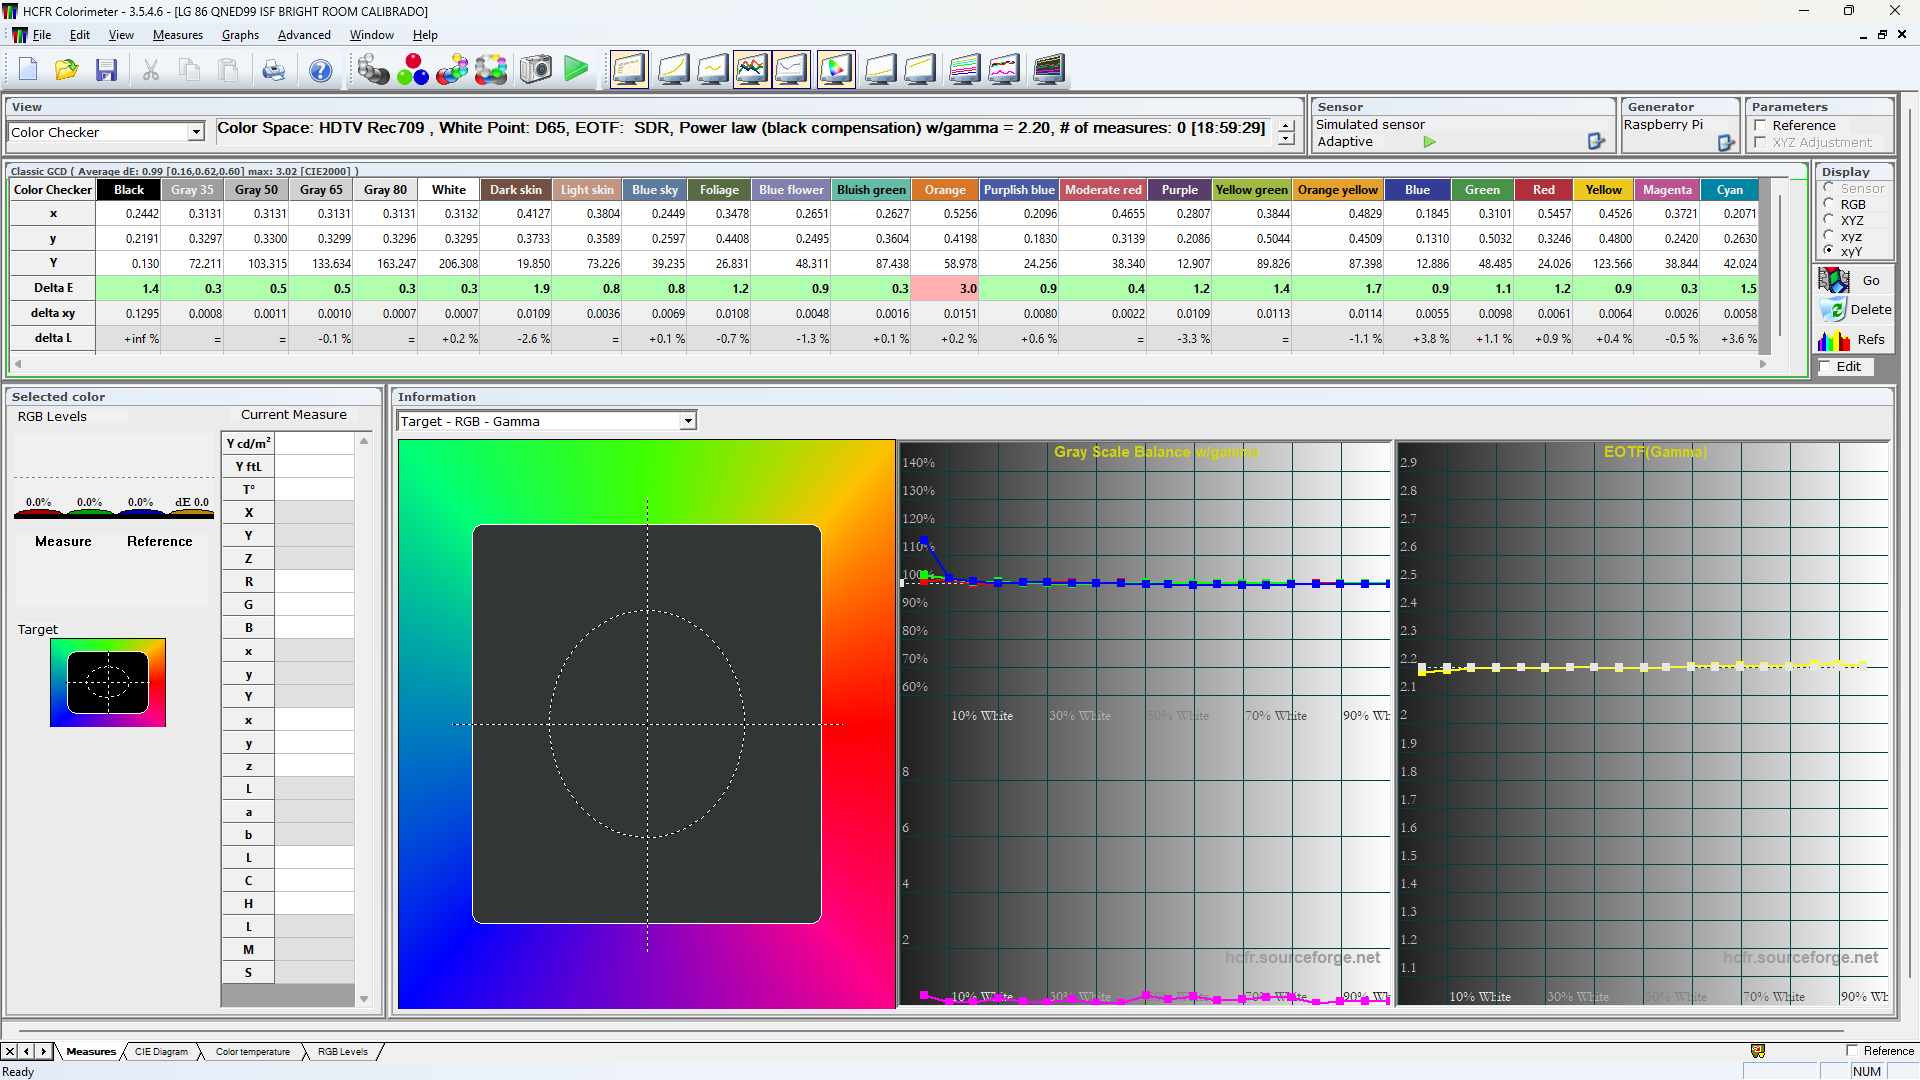Click the Print toolbar icon
This screenshot has height=1080, width=1920.
273,70
